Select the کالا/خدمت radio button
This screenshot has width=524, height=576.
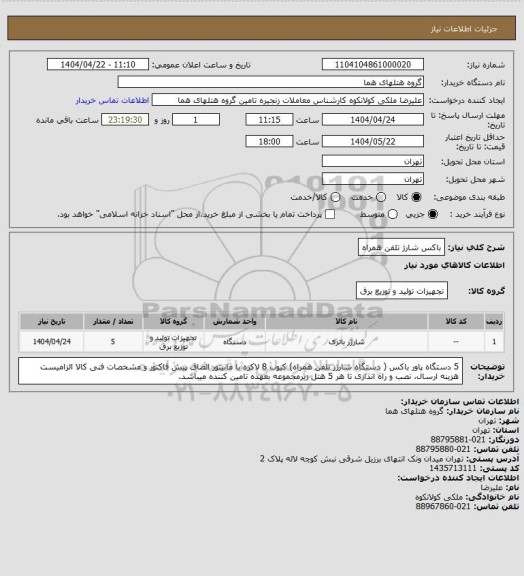click(x=335, y=197)
